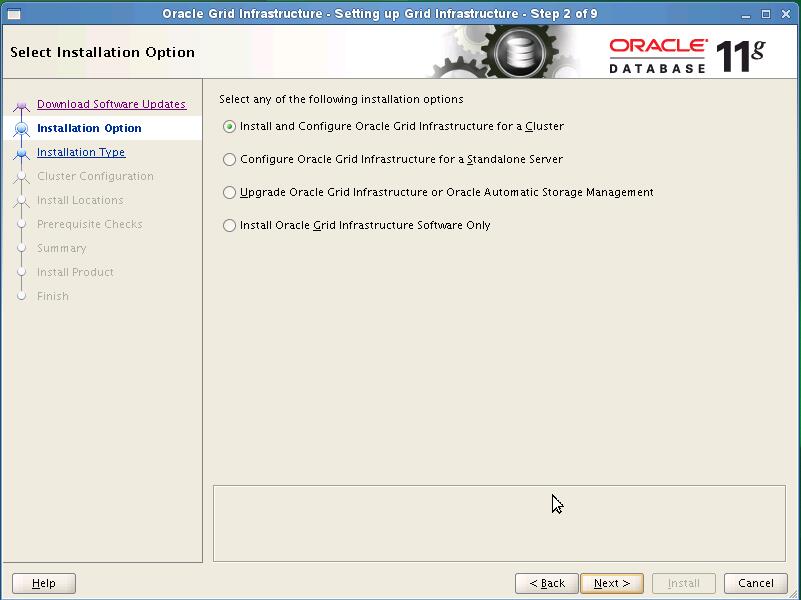Image resolution: width=801 pixels, height=600 pixels.
Task: Close the Oracle Grid Infrastructure window
Action: 786,14
